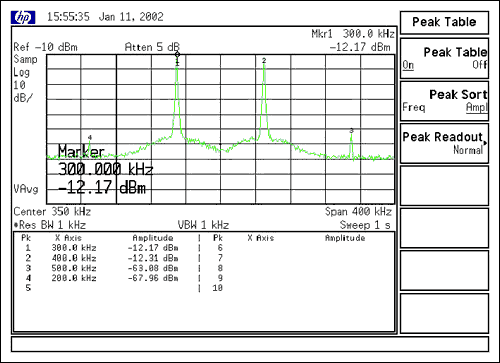Click the Span 400 kHz label
The height and width of the screenshot is (363, 500).
point(358,212)
